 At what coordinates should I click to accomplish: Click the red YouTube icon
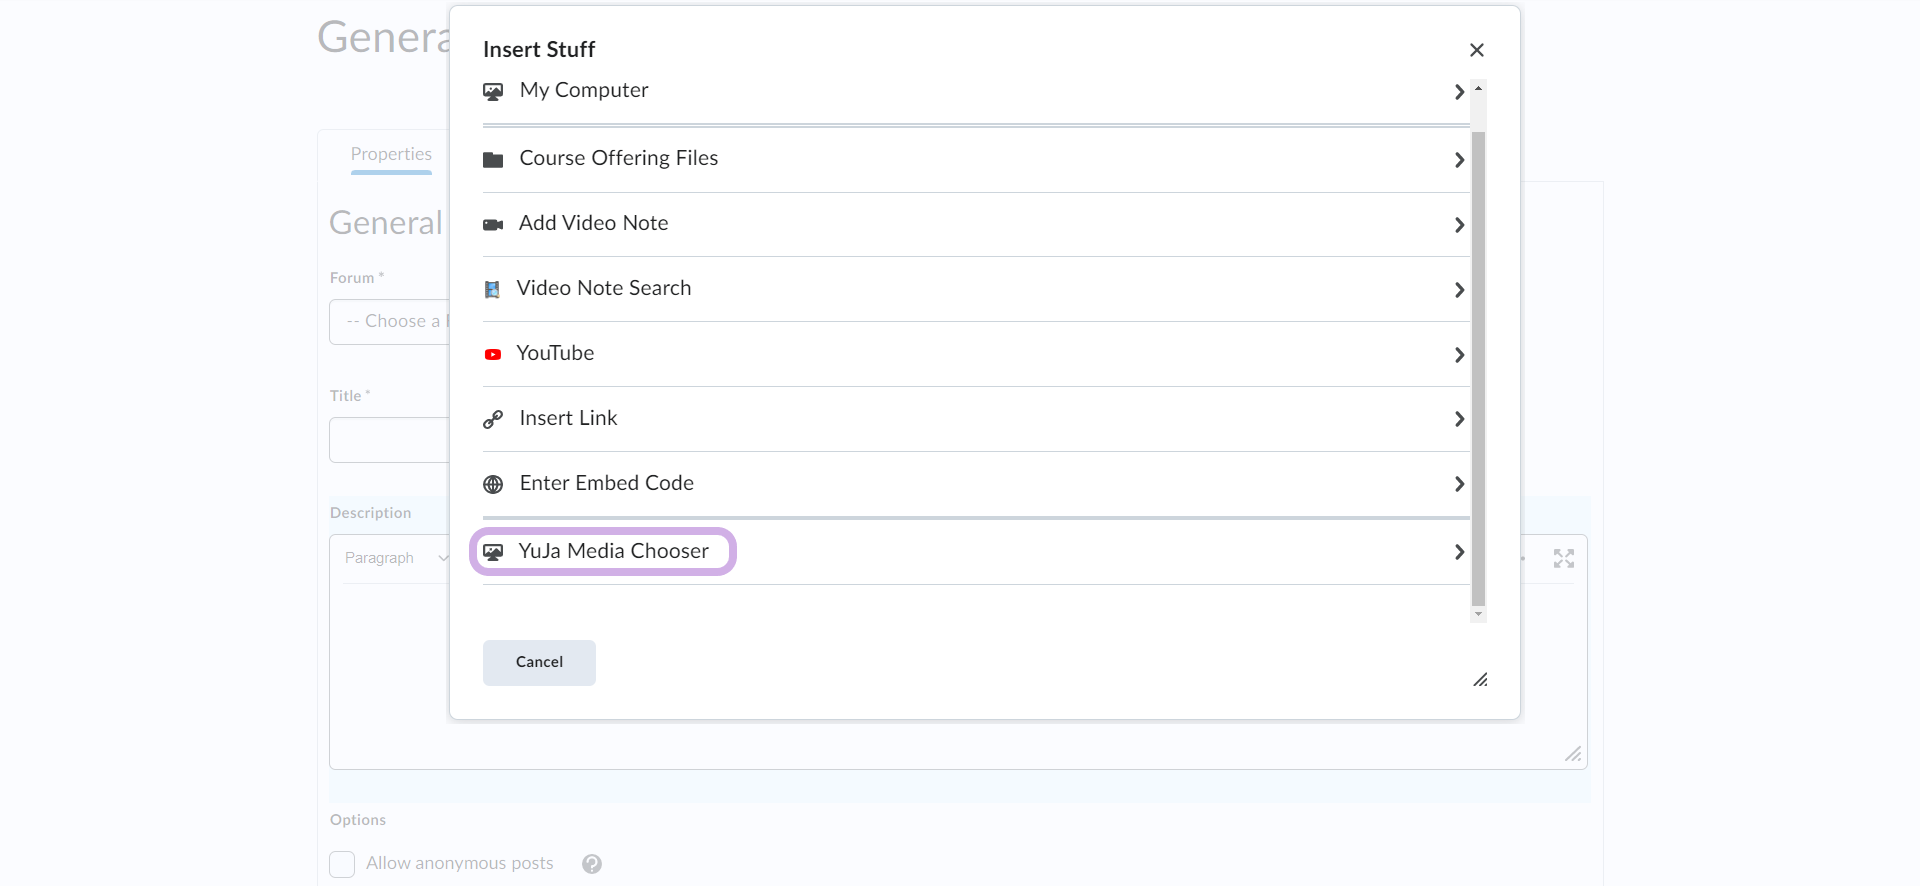[x=493, y=355]
